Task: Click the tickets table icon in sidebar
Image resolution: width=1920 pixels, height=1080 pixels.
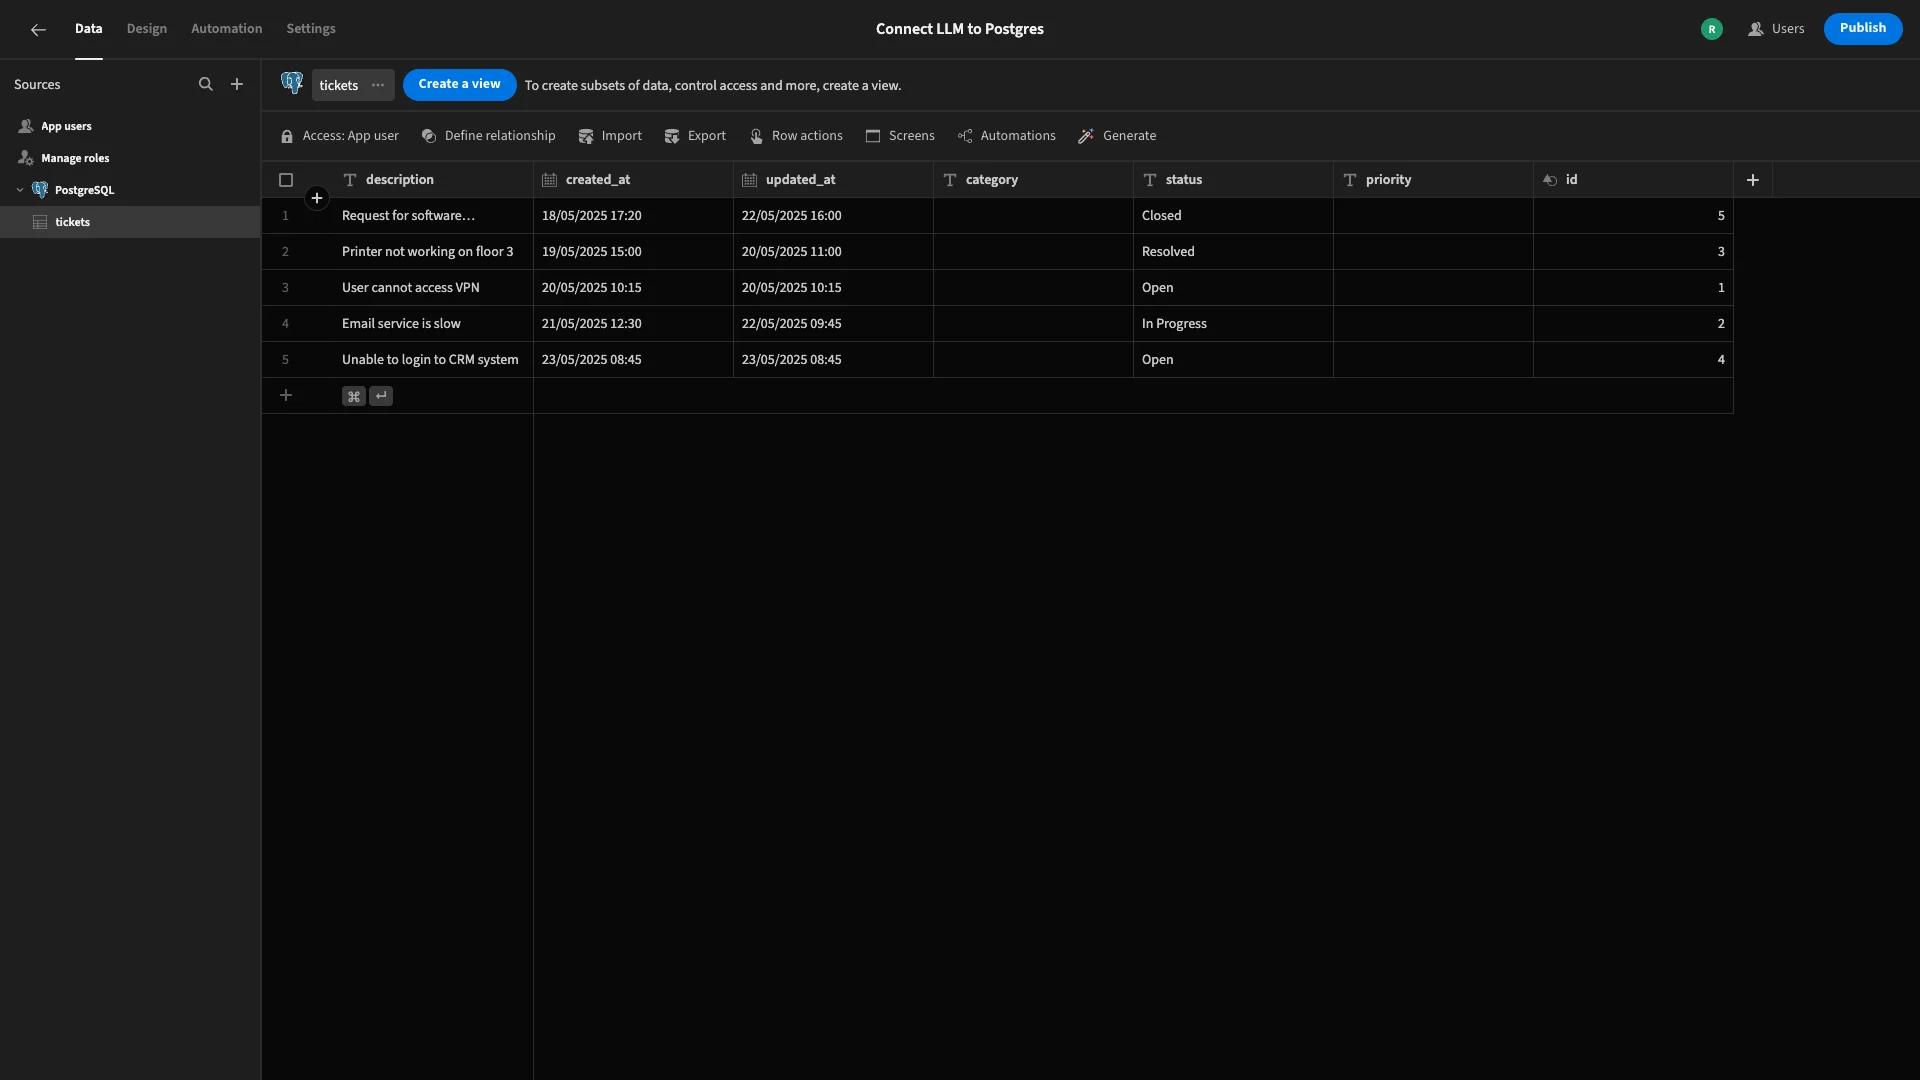Action: [40, 222]
